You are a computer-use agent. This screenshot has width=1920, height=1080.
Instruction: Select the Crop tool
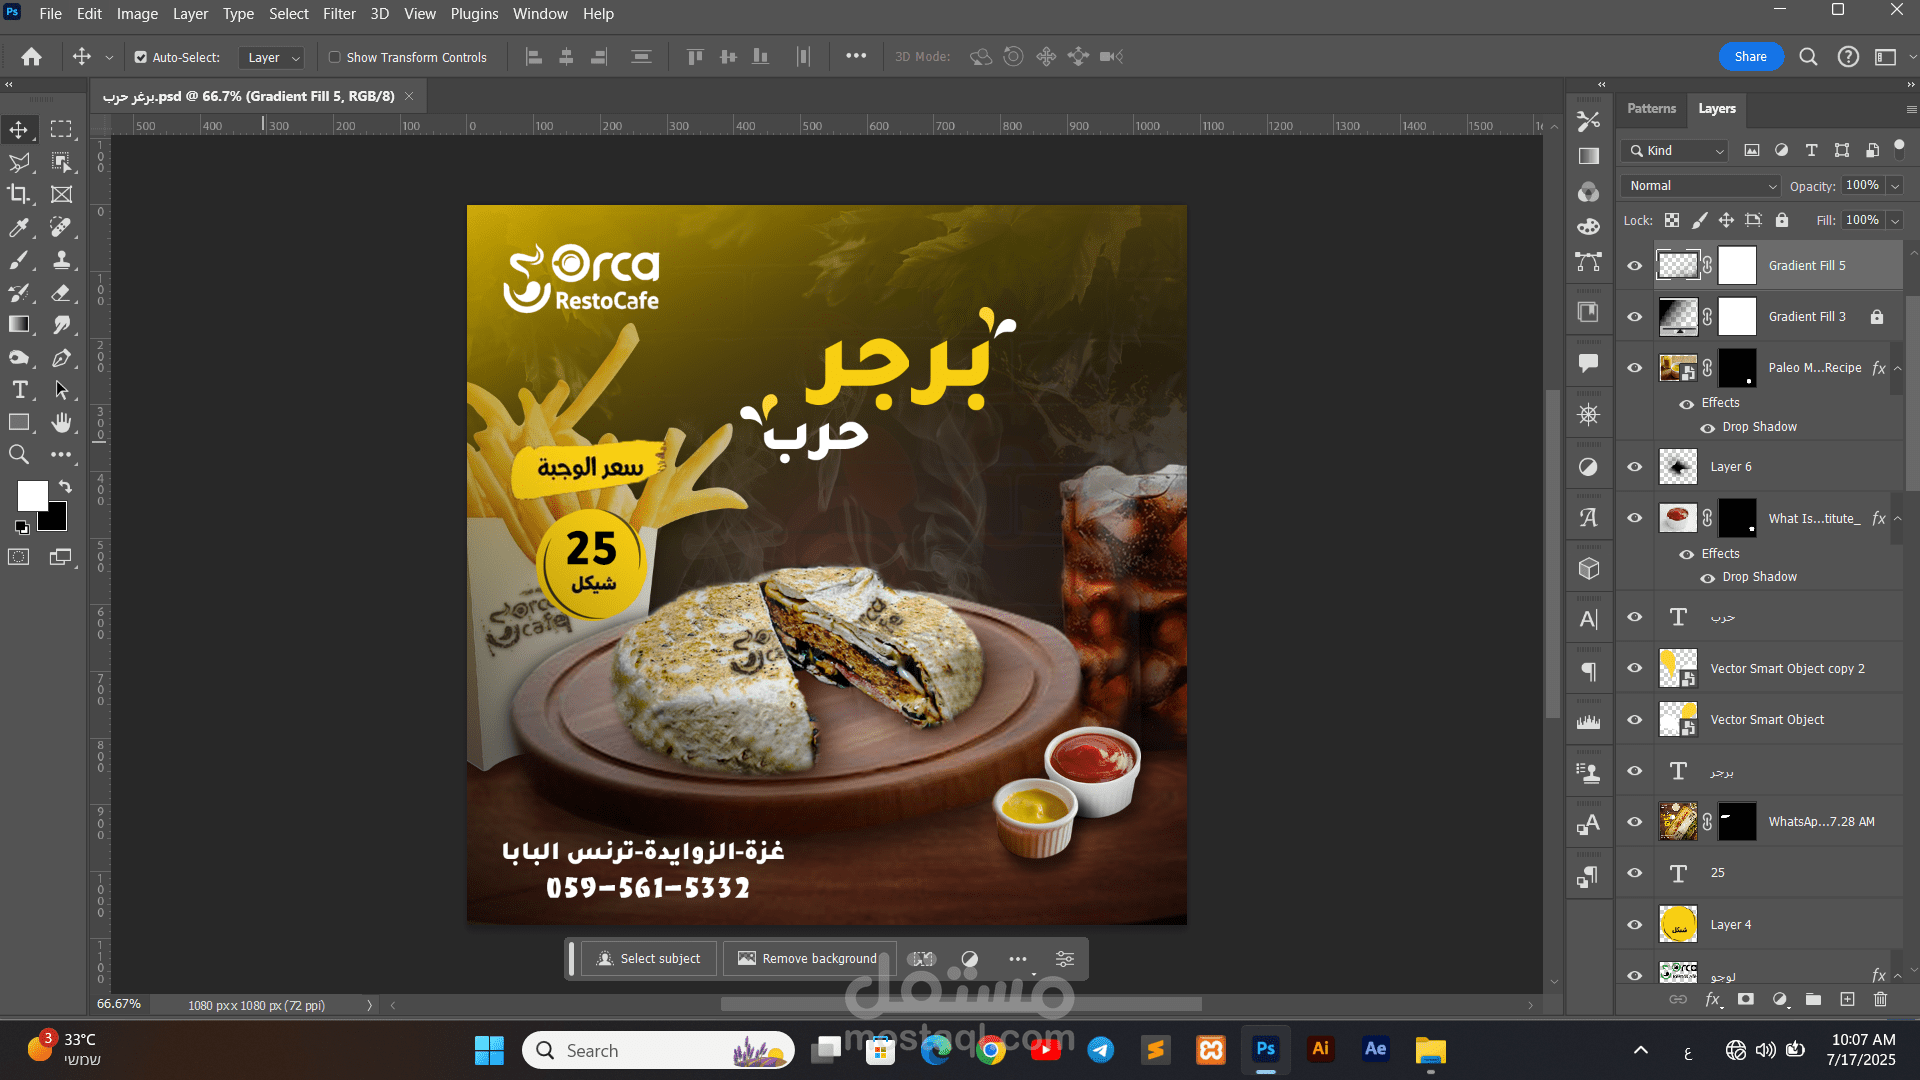(x=19, y=194)
